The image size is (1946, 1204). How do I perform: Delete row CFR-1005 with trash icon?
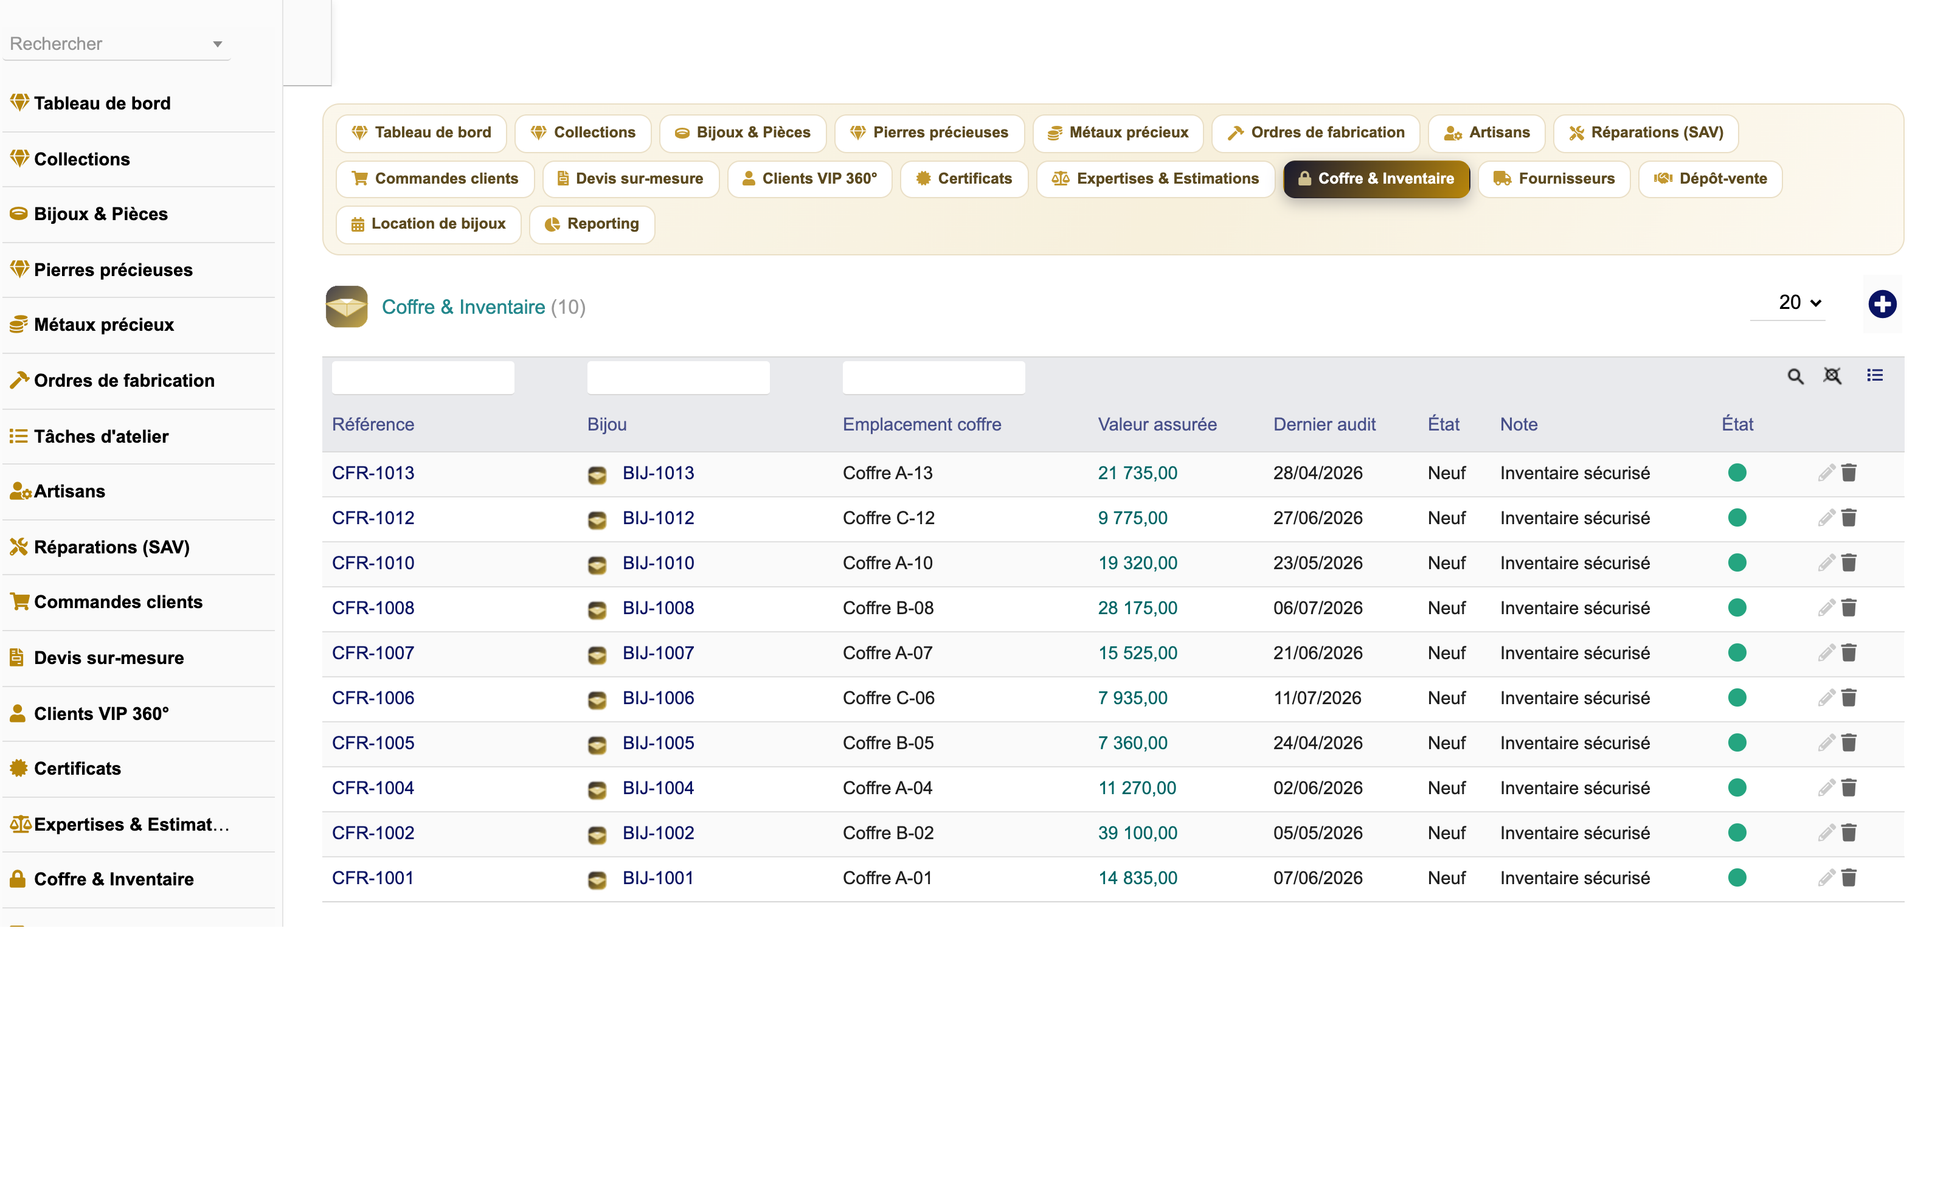[x=1849, y=743]
